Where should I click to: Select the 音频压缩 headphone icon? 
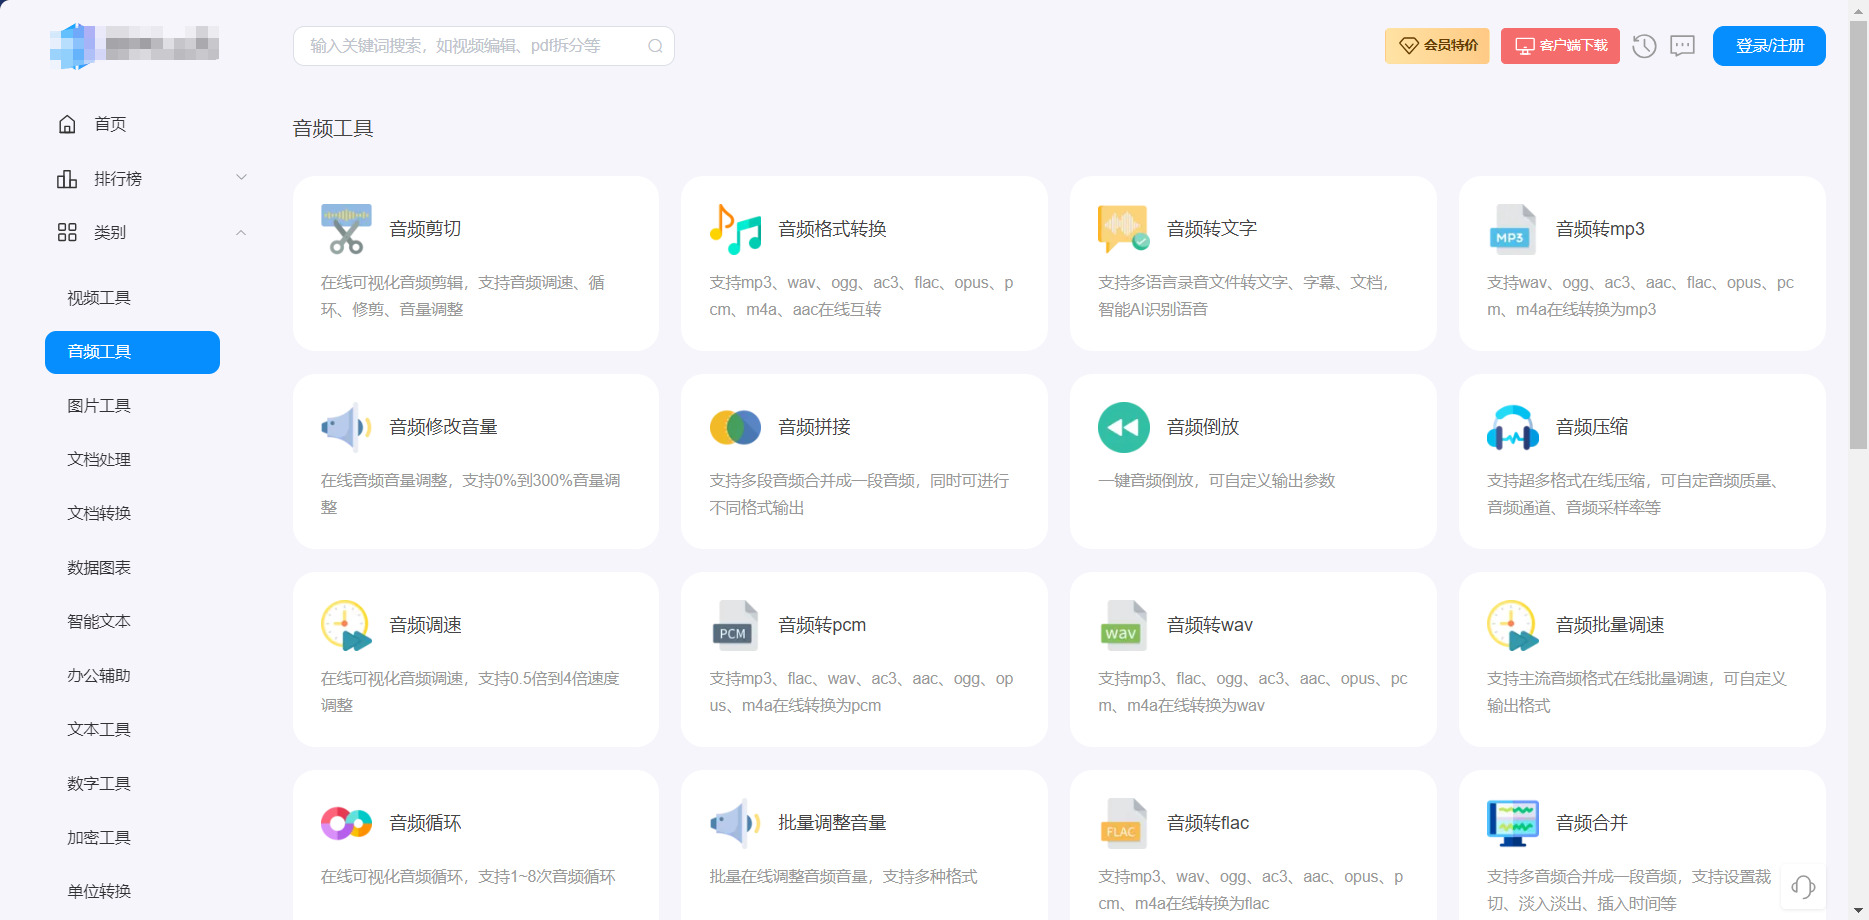pos(1513,427)
